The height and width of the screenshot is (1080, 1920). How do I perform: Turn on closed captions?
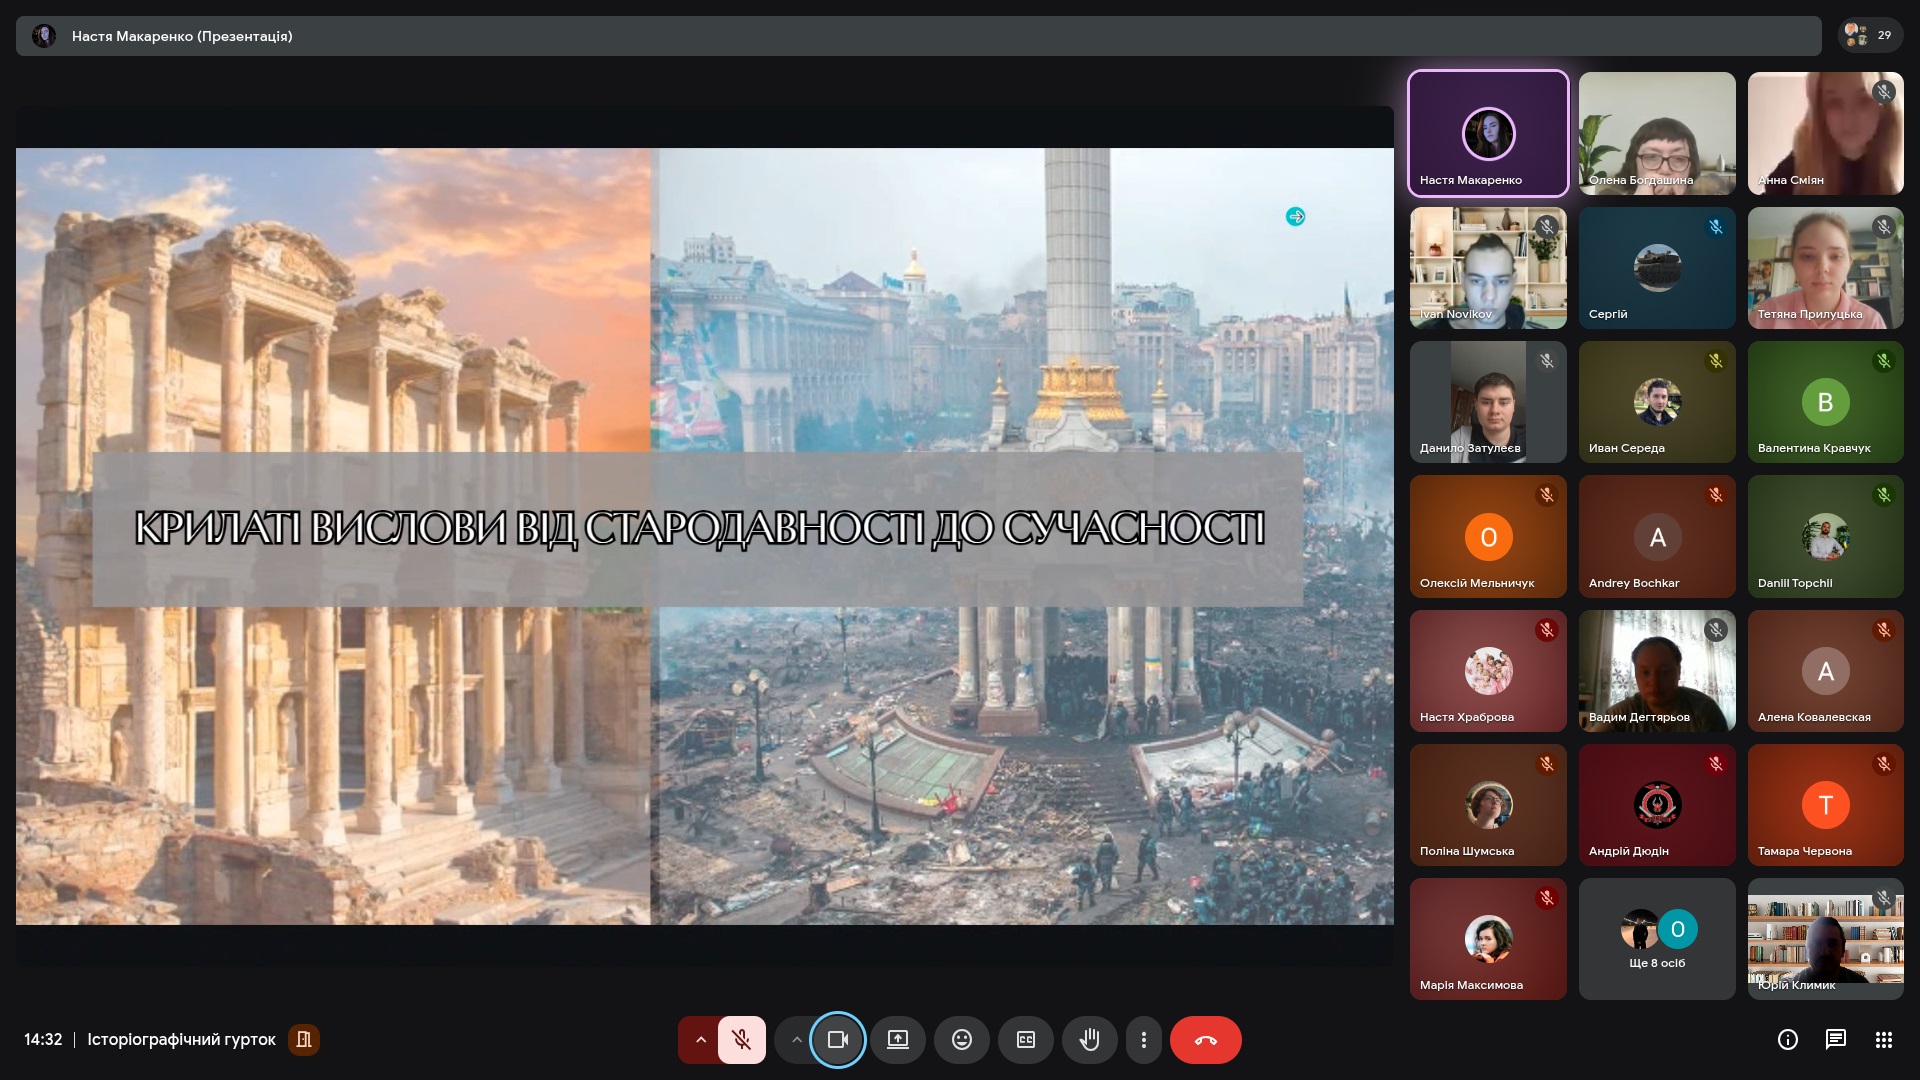pos(1025,1040)
